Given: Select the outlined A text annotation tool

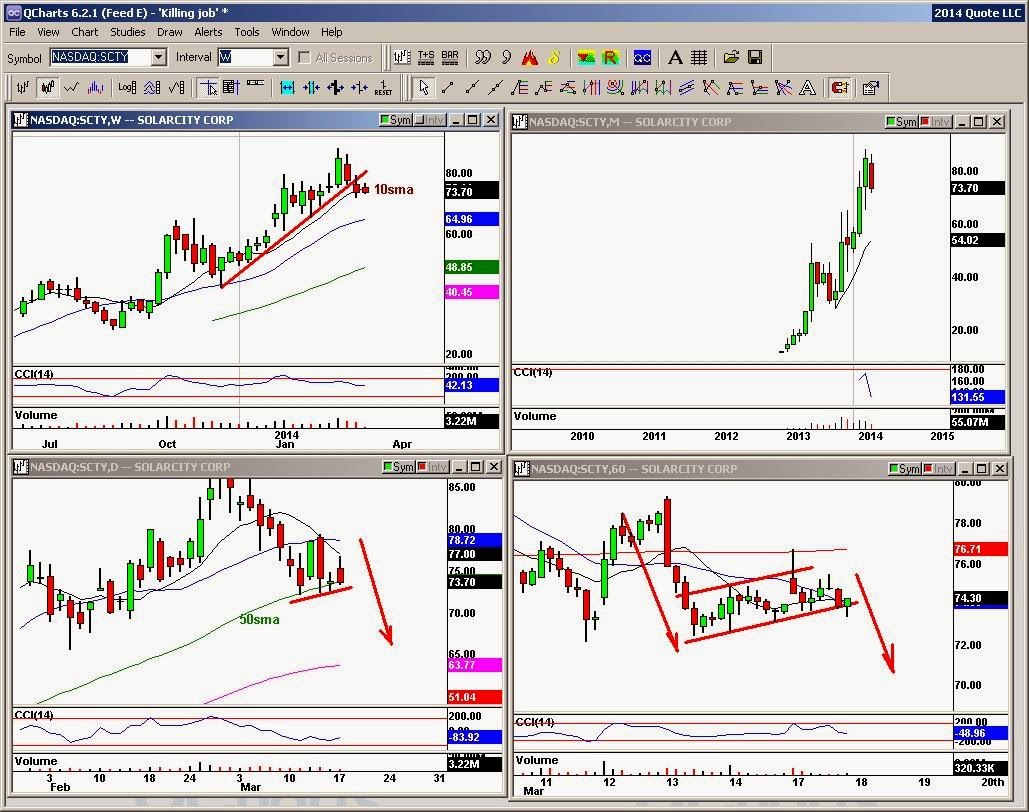Looking at the screenshot, I should (807, 87).
